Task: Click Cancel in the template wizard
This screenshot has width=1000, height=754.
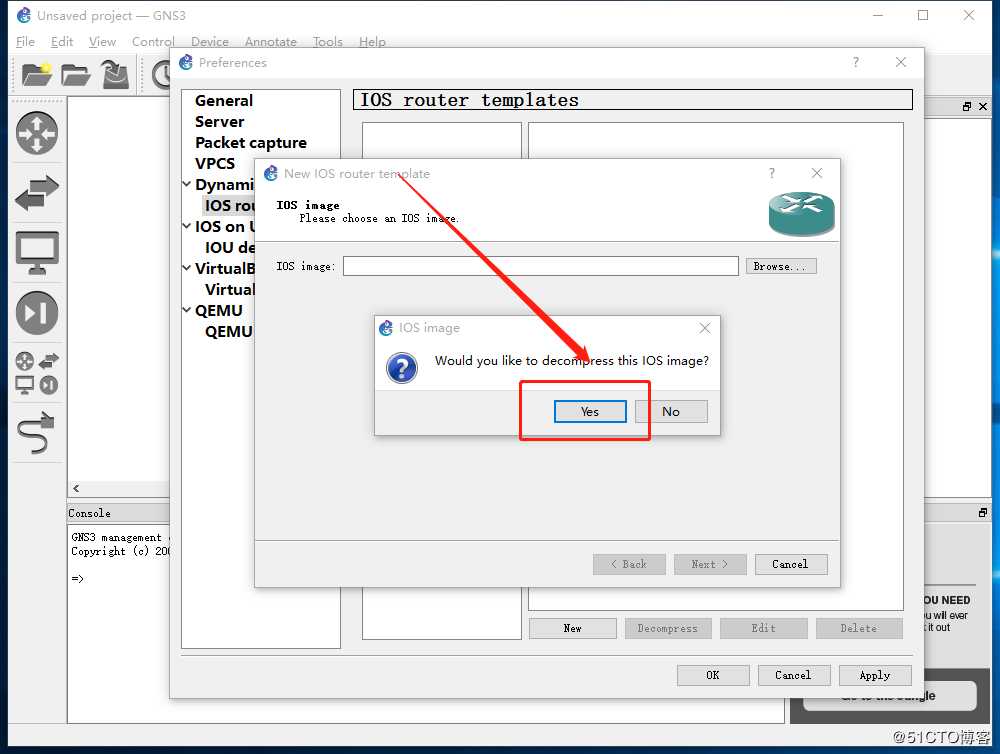Action: [x=791, y=564]
